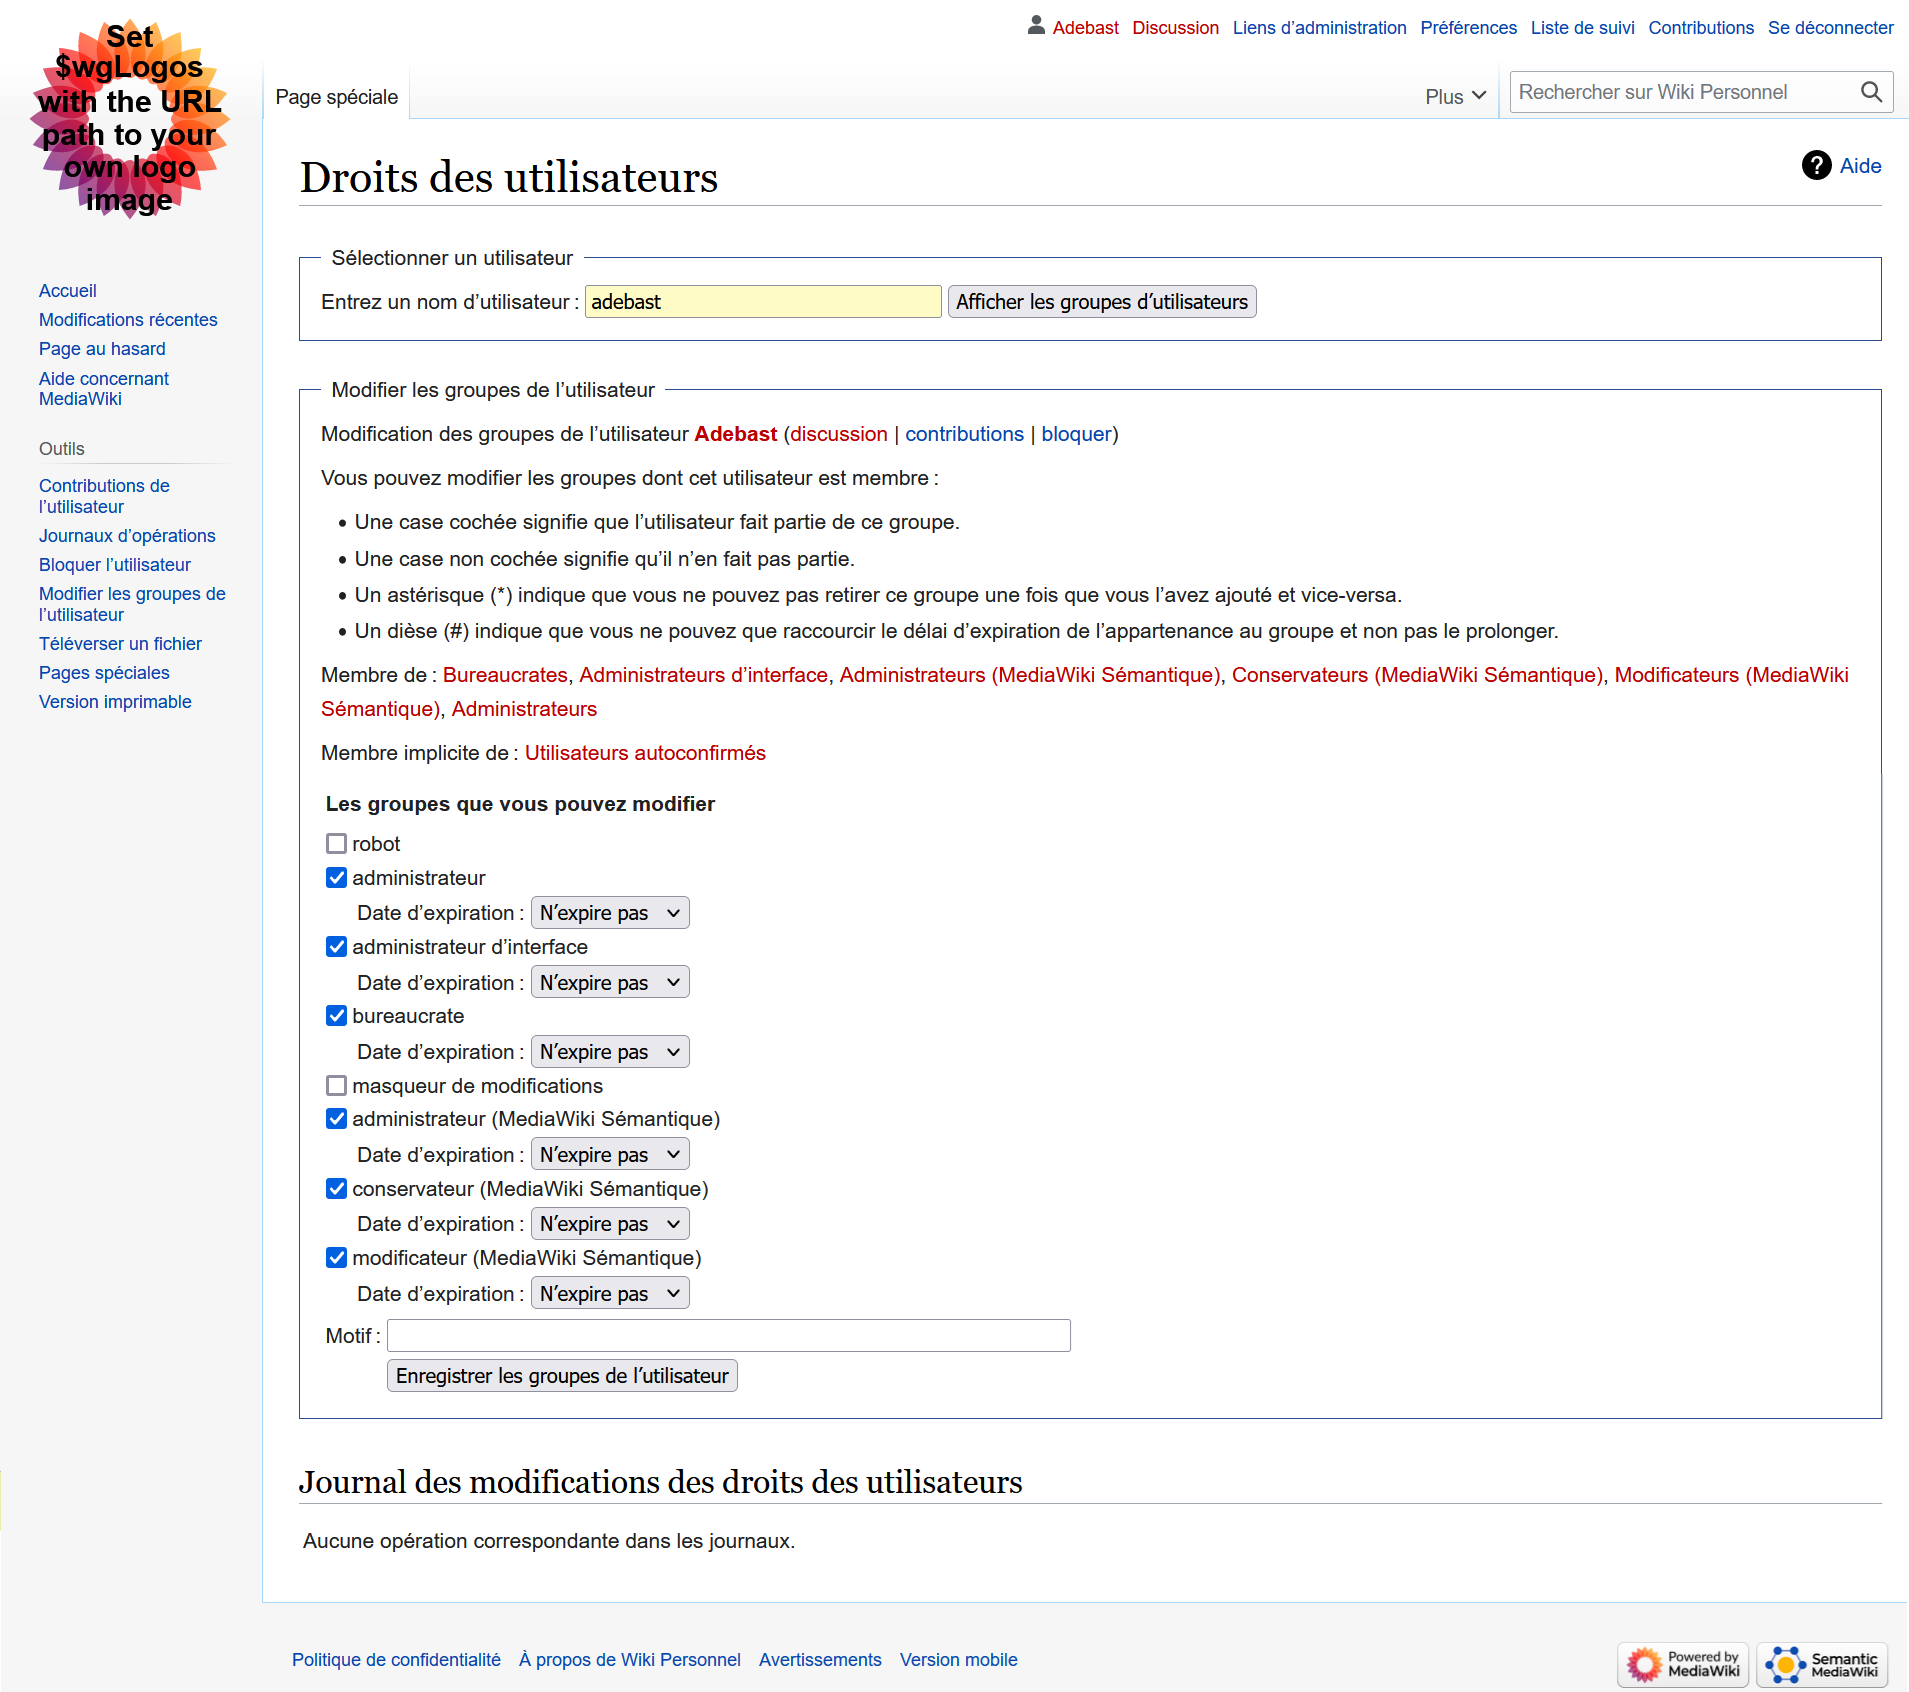Click Conservateurs (MediaWiki Sémantique) link

pyautogui.click(x=1417, y=674)
